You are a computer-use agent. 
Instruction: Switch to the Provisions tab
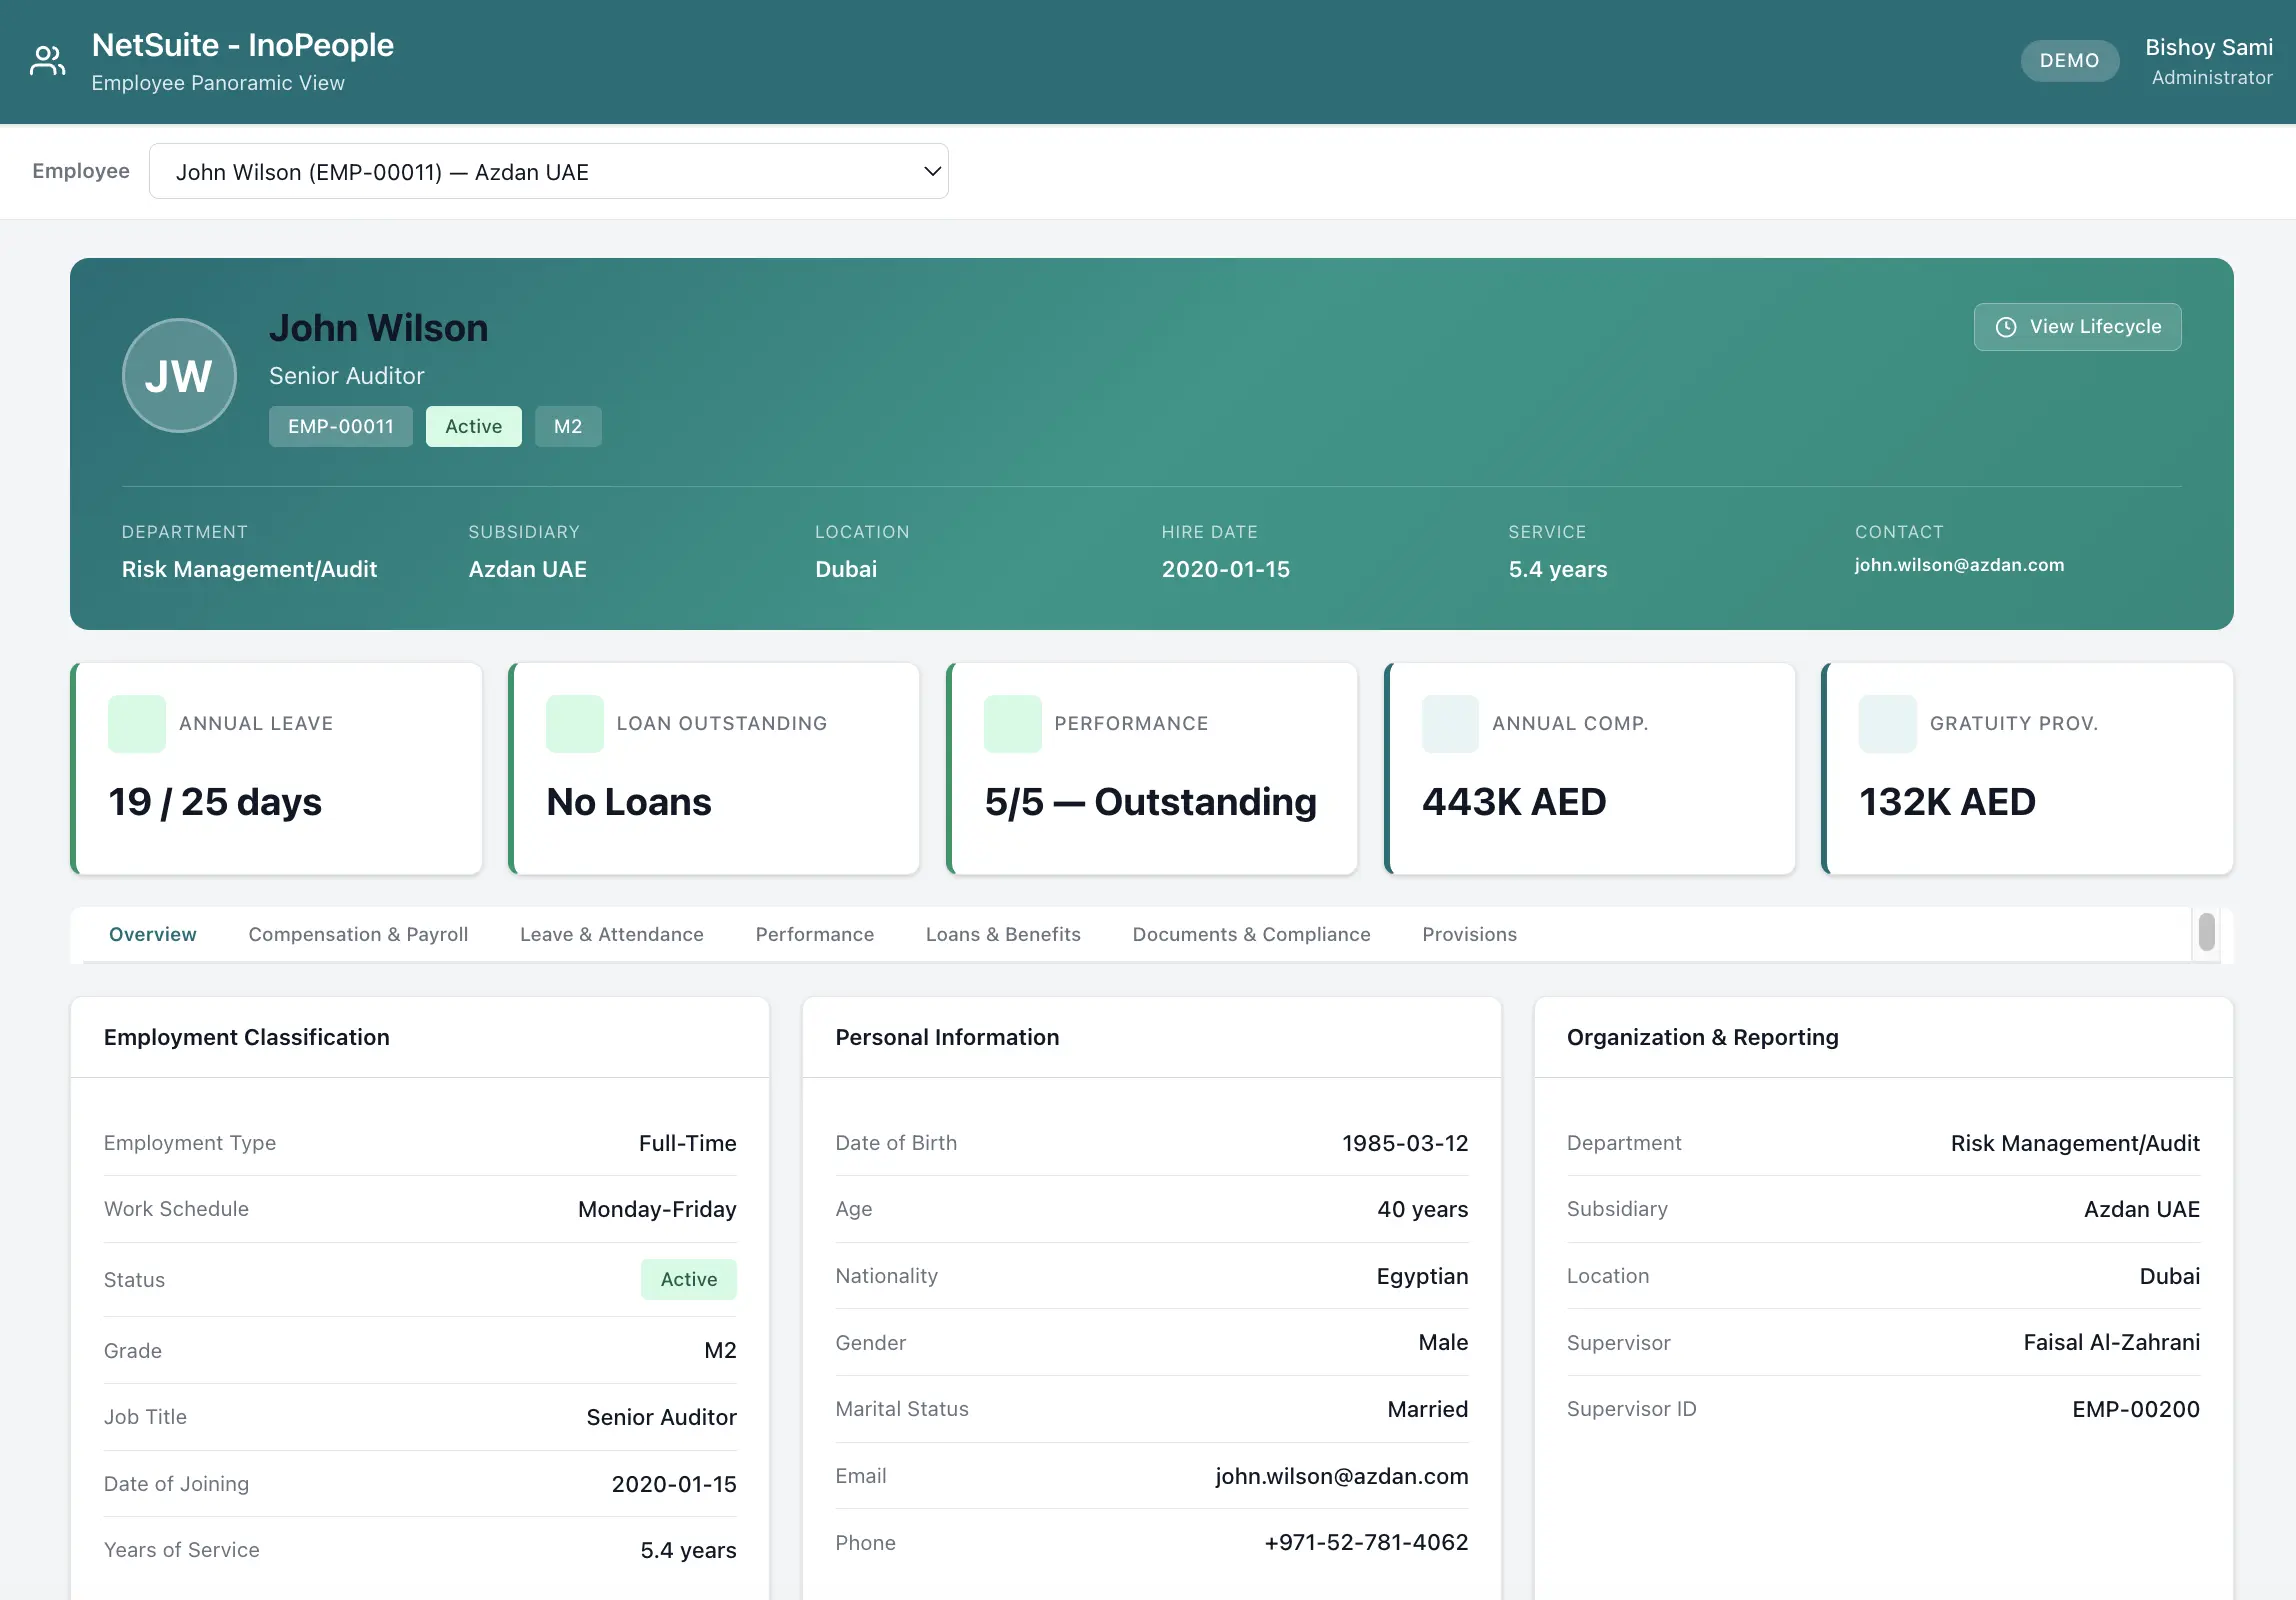(1469, 934)
